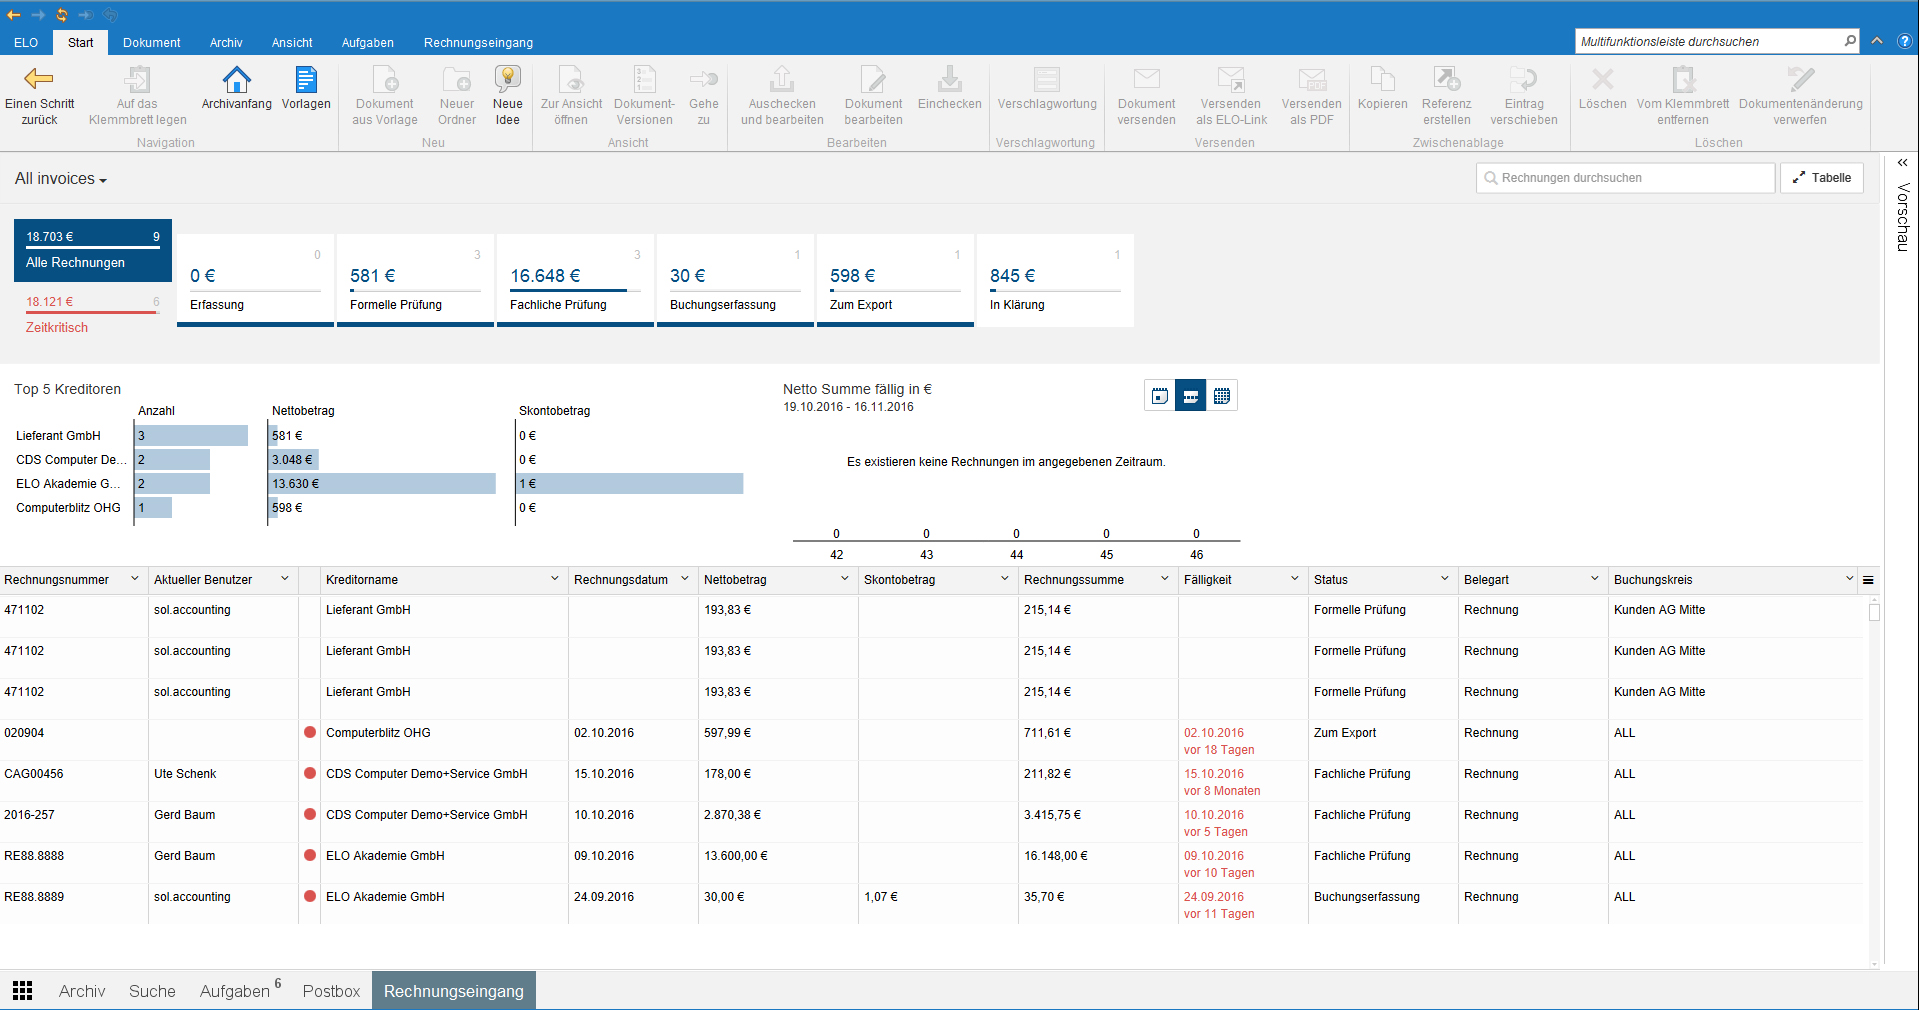Image resolution: width=1919 pixels, height=1010 pixels.
Task: Click the table column settings icon
Action: point(1868,580)
